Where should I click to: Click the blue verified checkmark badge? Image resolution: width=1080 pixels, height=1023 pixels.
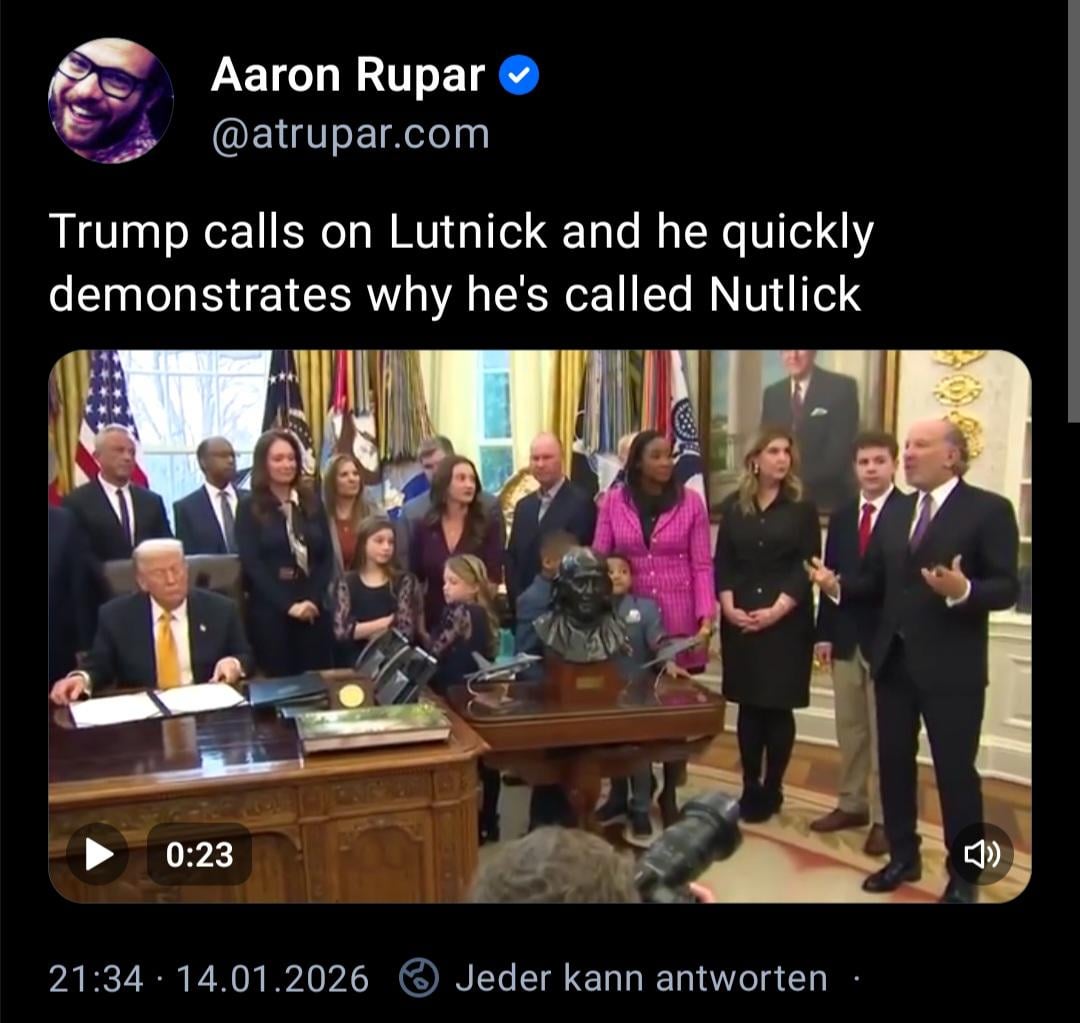click(518, 75)
